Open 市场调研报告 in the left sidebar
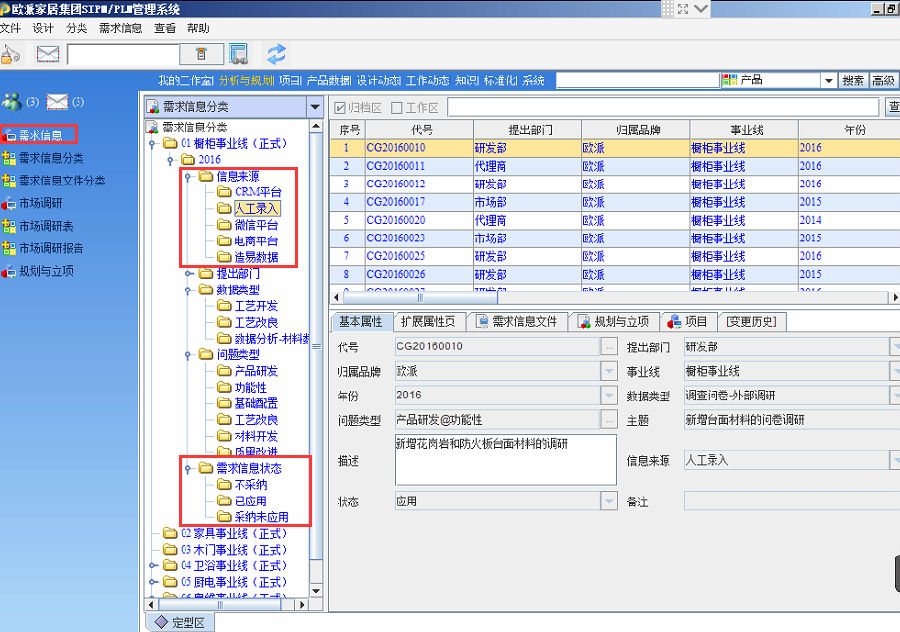 (50, 248)
